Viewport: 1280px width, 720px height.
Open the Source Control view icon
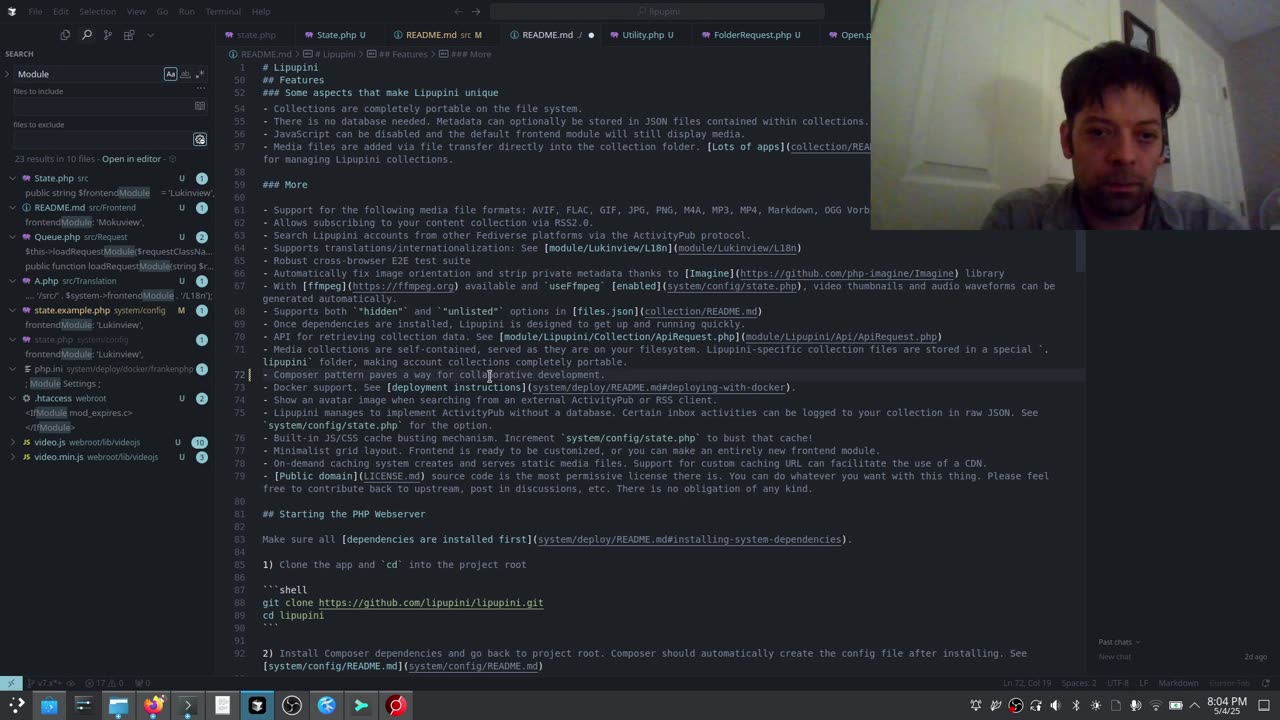click(x=107, y=35)
